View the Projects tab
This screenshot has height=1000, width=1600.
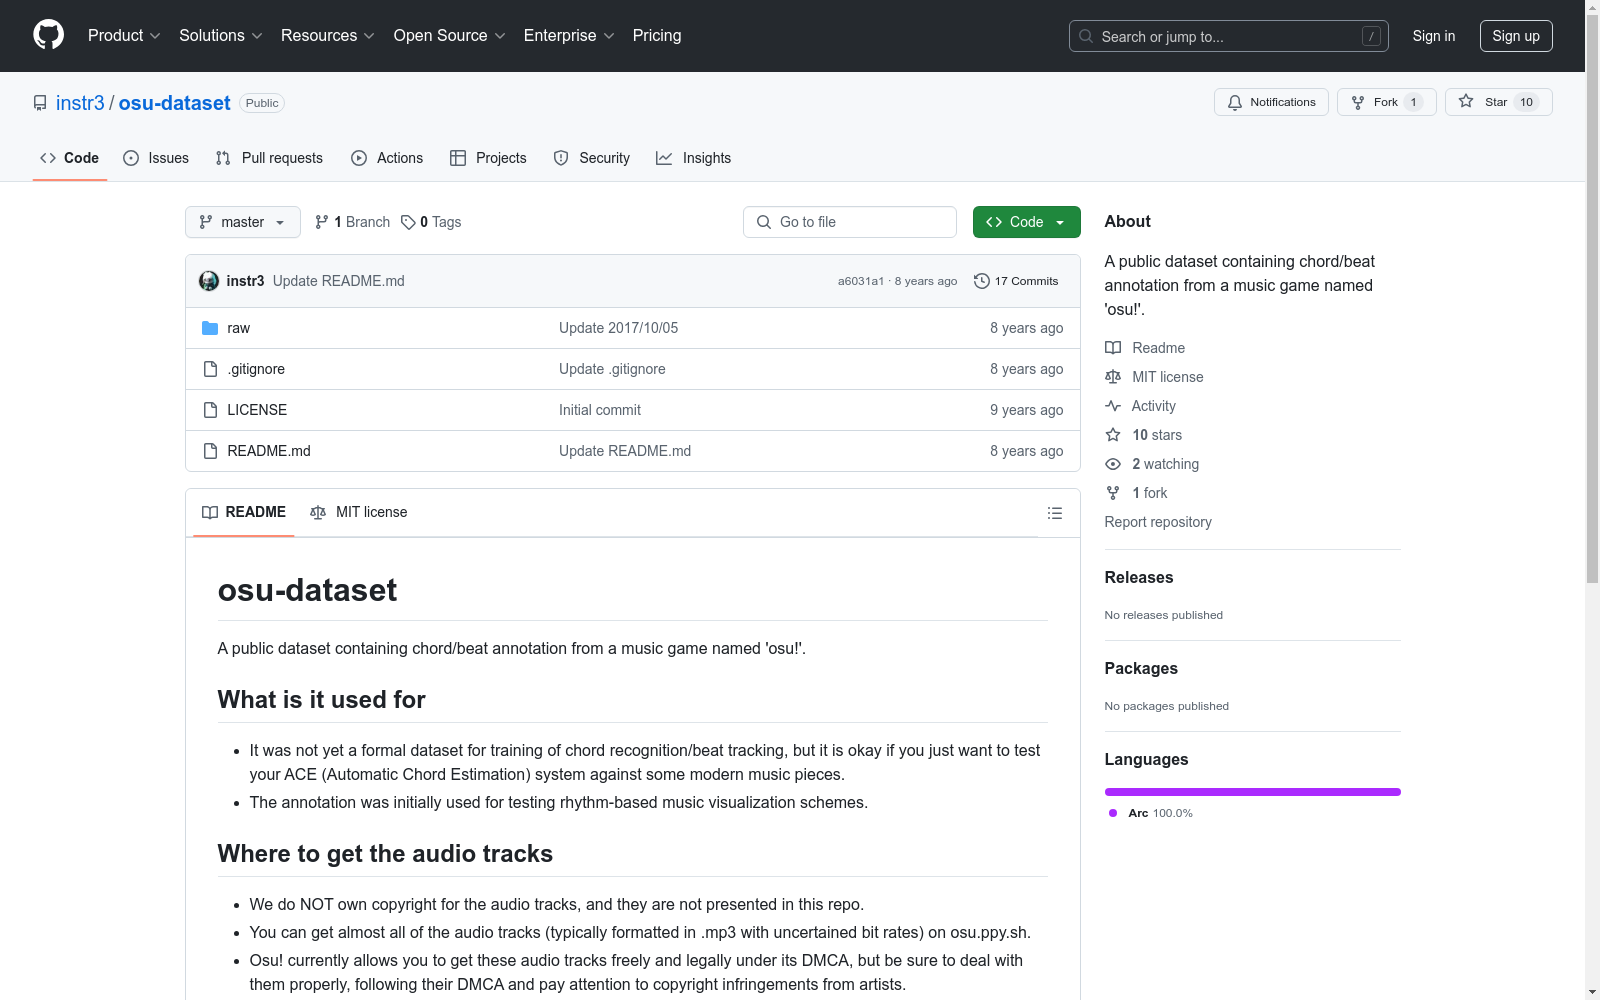pos(488,158)
